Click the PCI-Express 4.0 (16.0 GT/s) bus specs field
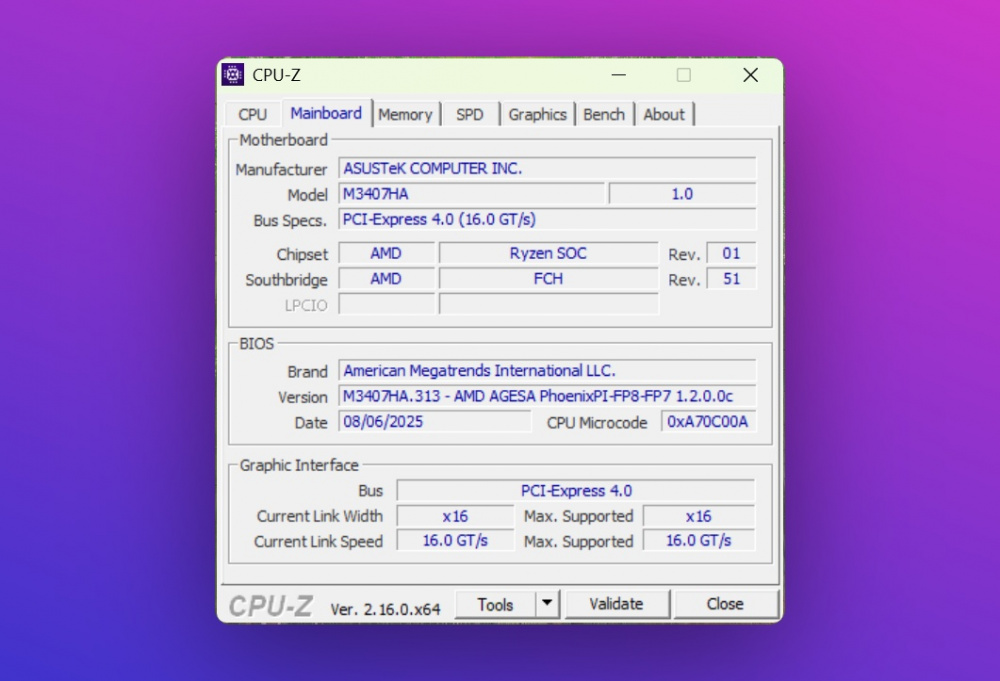The image size is (1000, 681). point(547,219)
